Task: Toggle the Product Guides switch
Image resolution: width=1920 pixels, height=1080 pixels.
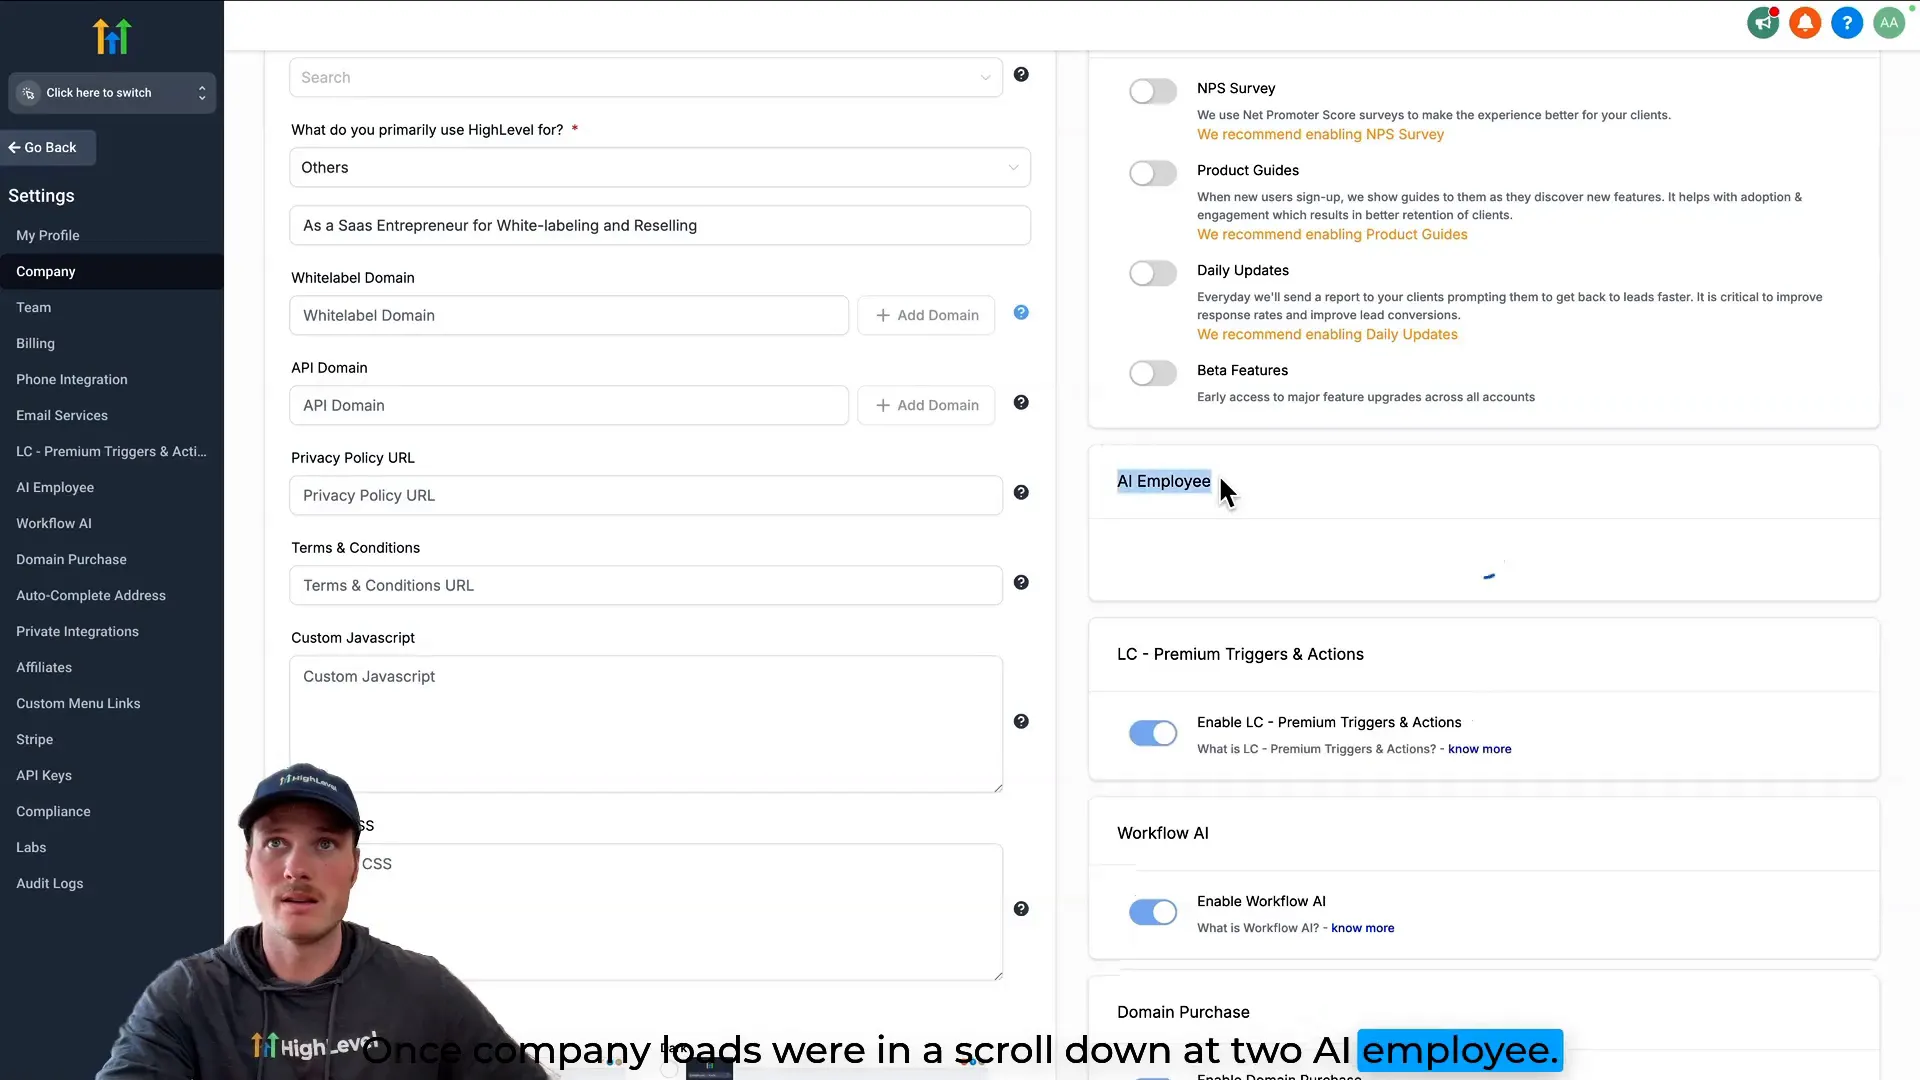Action: coord(1153,173)
